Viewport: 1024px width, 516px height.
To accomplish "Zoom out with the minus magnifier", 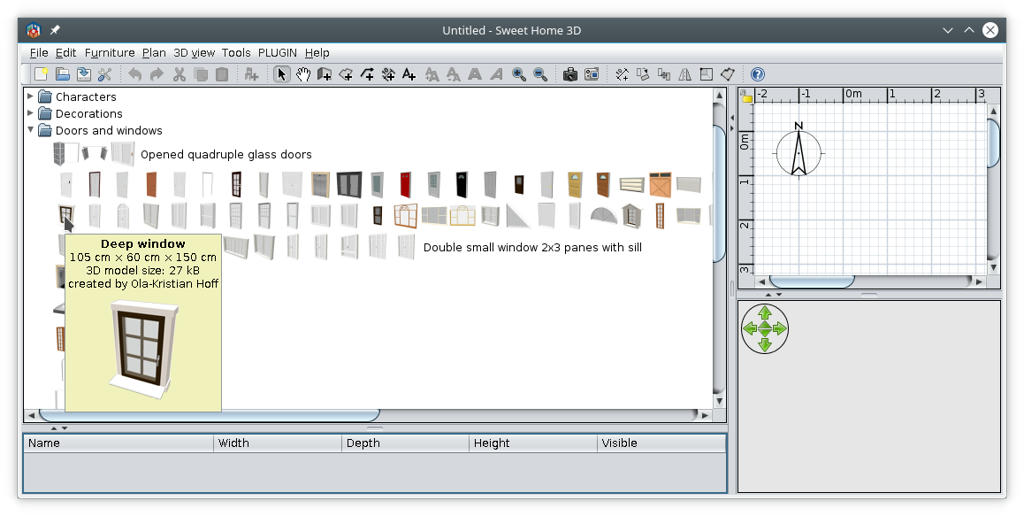I will pyautogui.click(x=540, y=74).
